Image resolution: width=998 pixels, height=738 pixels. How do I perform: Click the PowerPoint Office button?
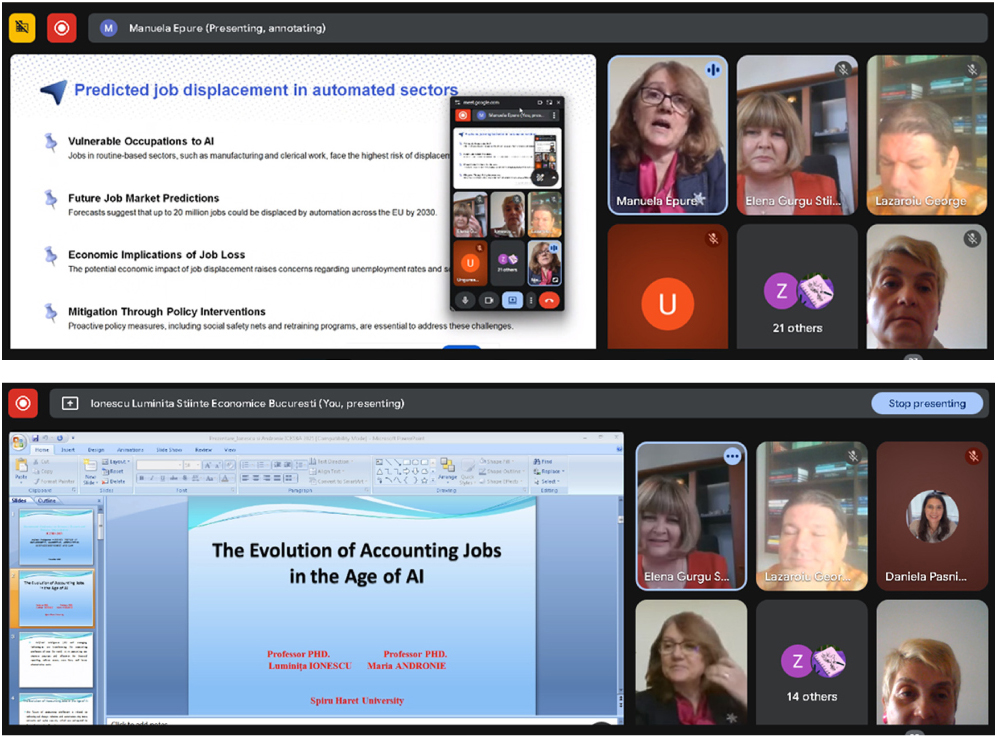[19, 441]
